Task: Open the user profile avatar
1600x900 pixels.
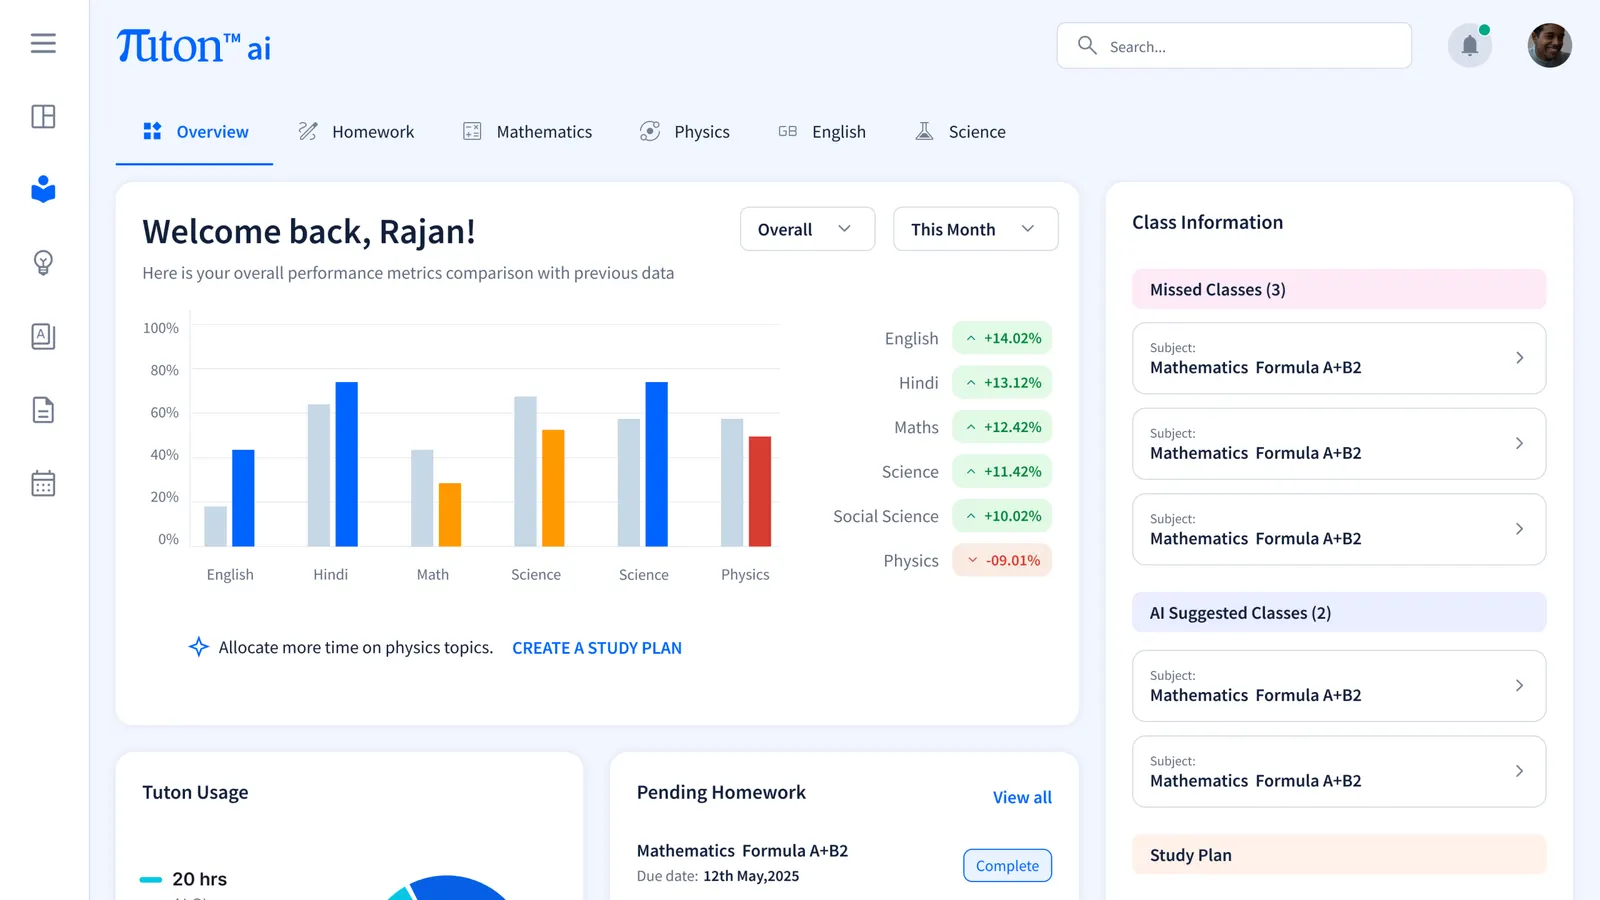Action: coord(1549,45)
